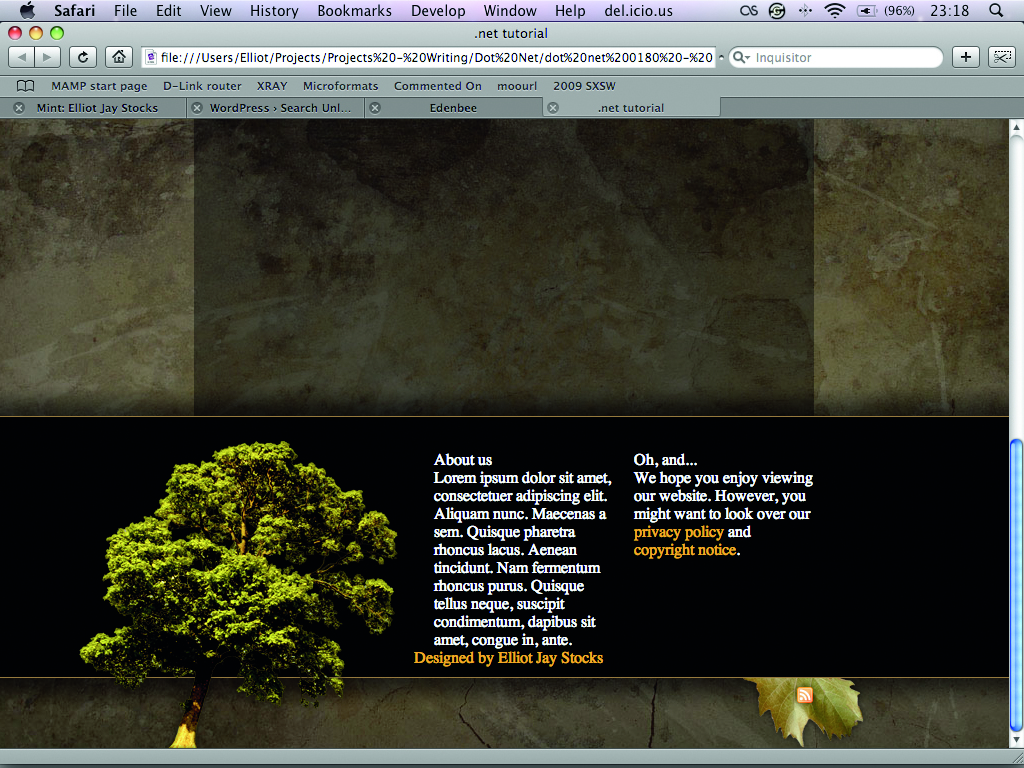Open the moourl bookmark

click(x=517, y=86)
